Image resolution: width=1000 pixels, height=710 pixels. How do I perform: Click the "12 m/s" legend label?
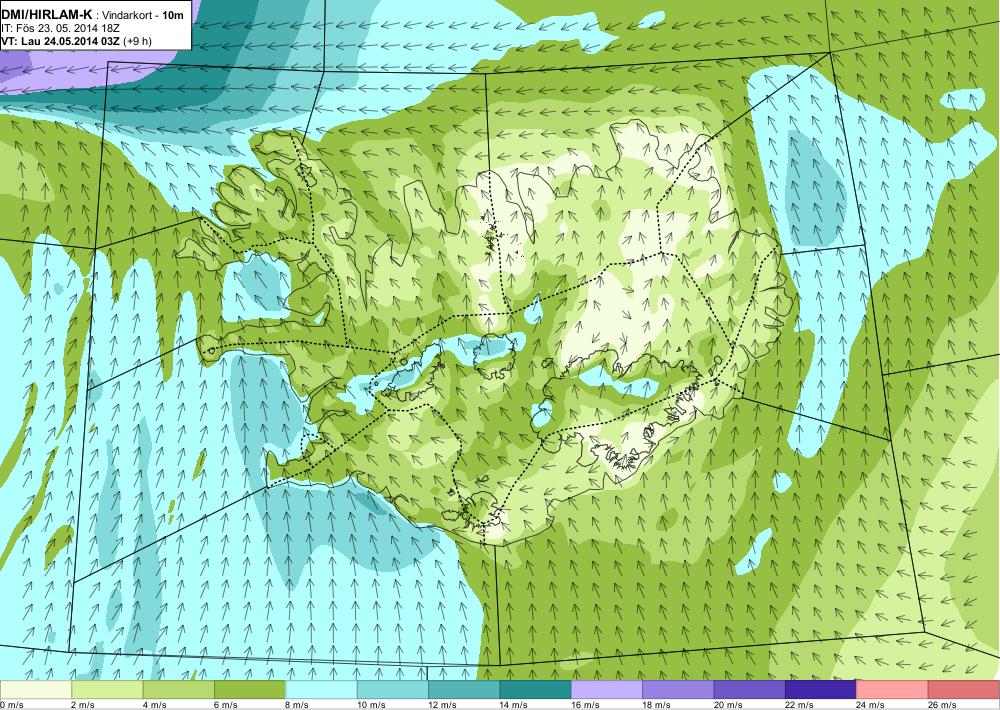[x=443, y=705]
